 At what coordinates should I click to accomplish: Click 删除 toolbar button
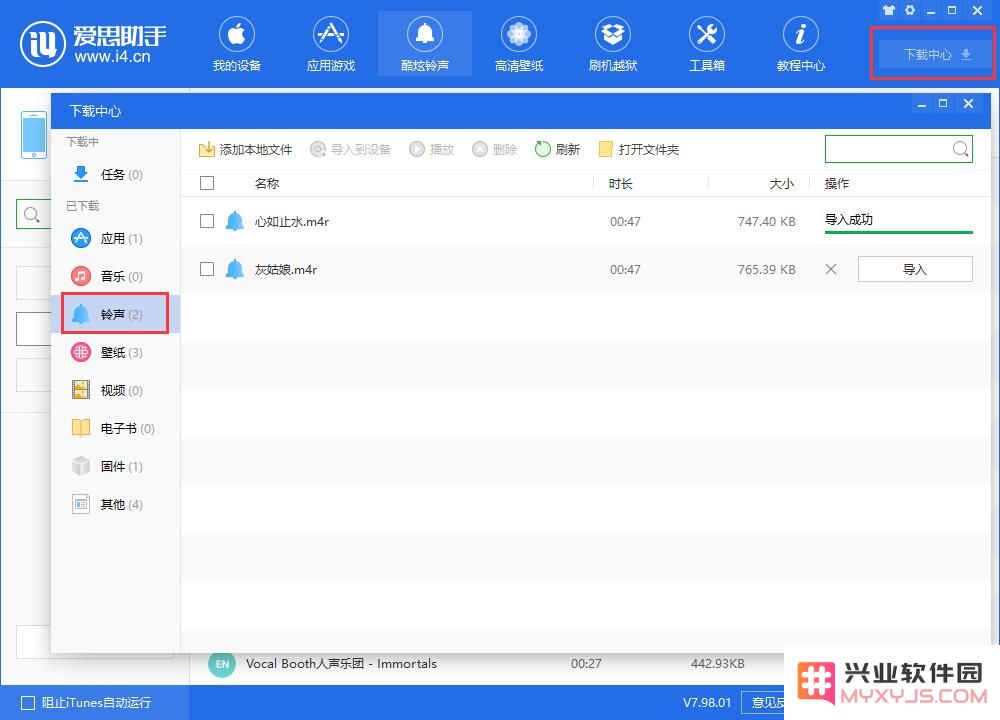coord(494,149)
